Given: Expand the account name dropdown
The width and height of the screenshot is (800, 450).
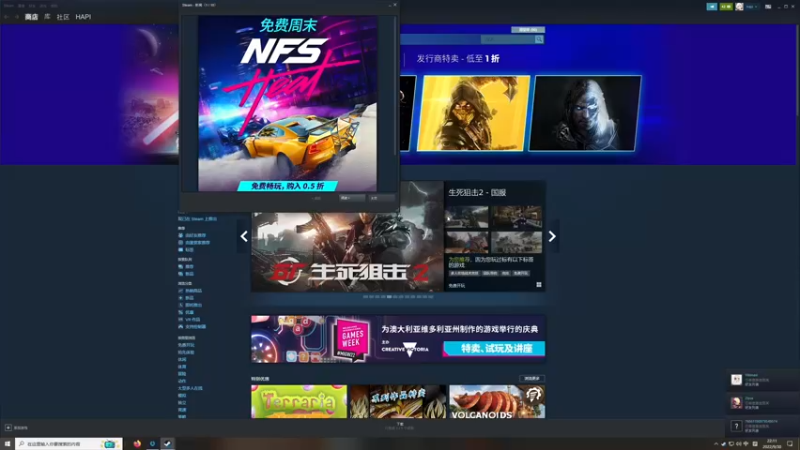Looking at the screenshot, I should click(752, 7).
